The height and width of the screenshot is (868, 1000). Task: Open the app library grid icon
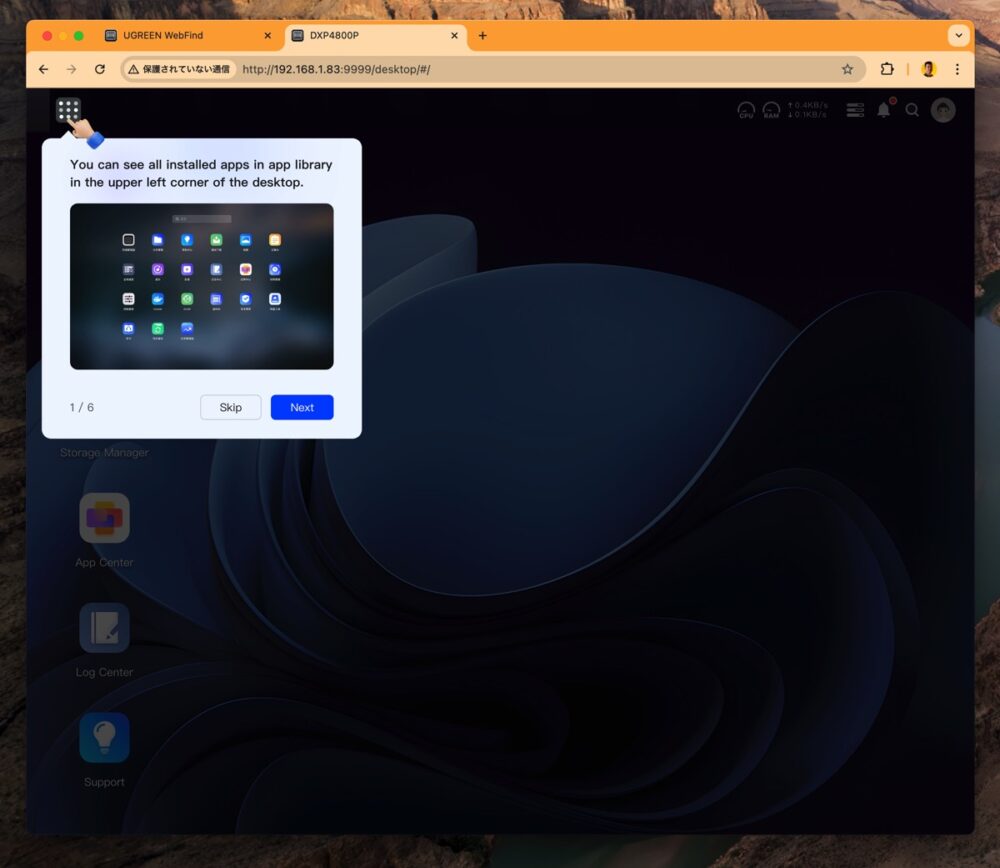68,110
